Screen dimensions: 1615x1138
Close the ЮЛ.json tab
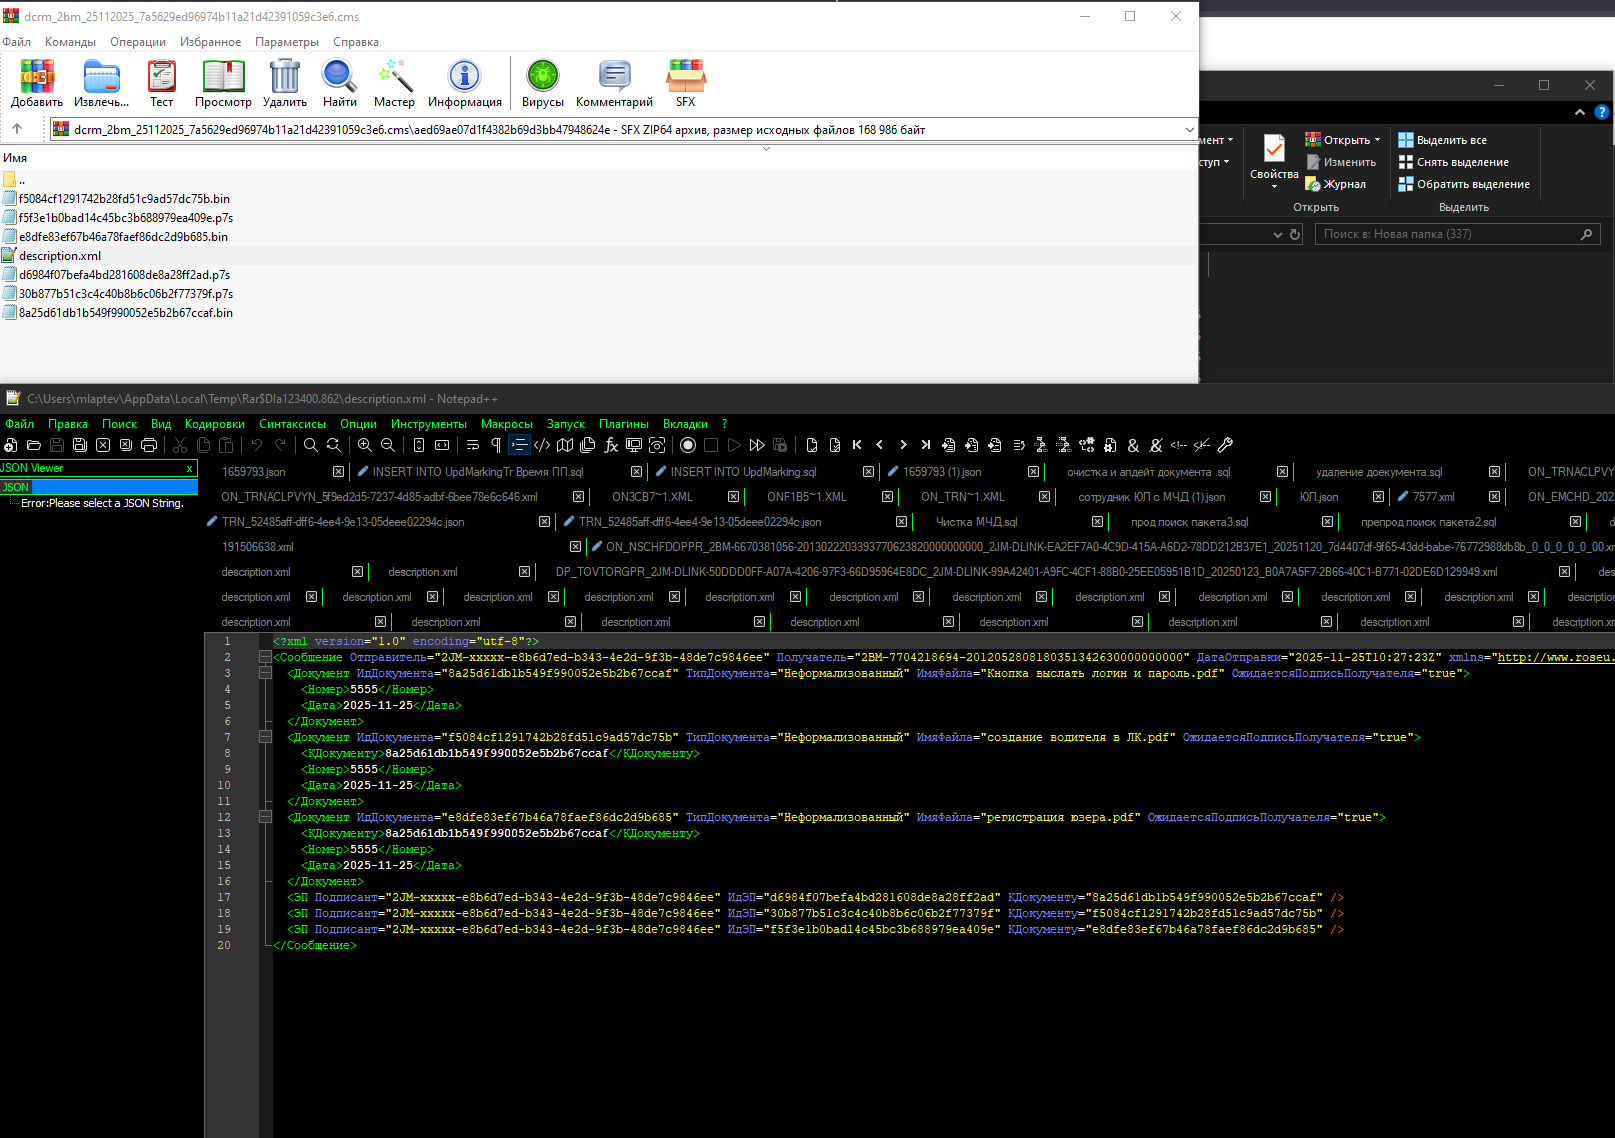tap(1378, 497)
